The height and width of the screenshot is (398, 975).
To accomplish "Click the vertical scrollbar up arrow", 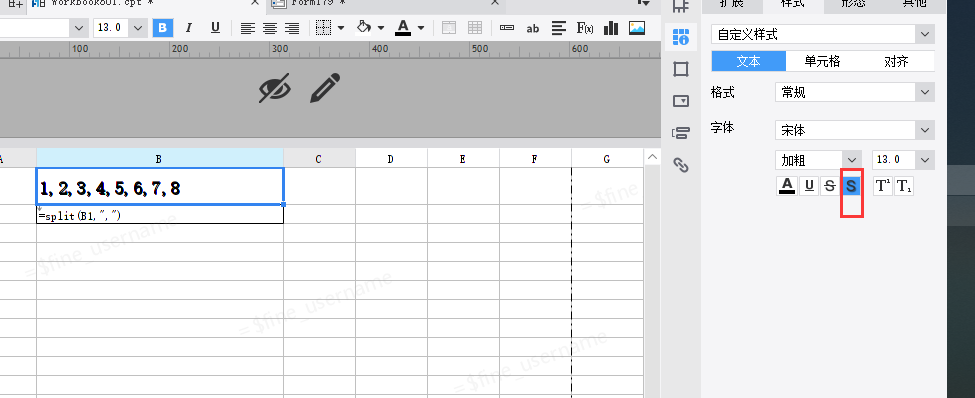I will (x=652, y=157).
